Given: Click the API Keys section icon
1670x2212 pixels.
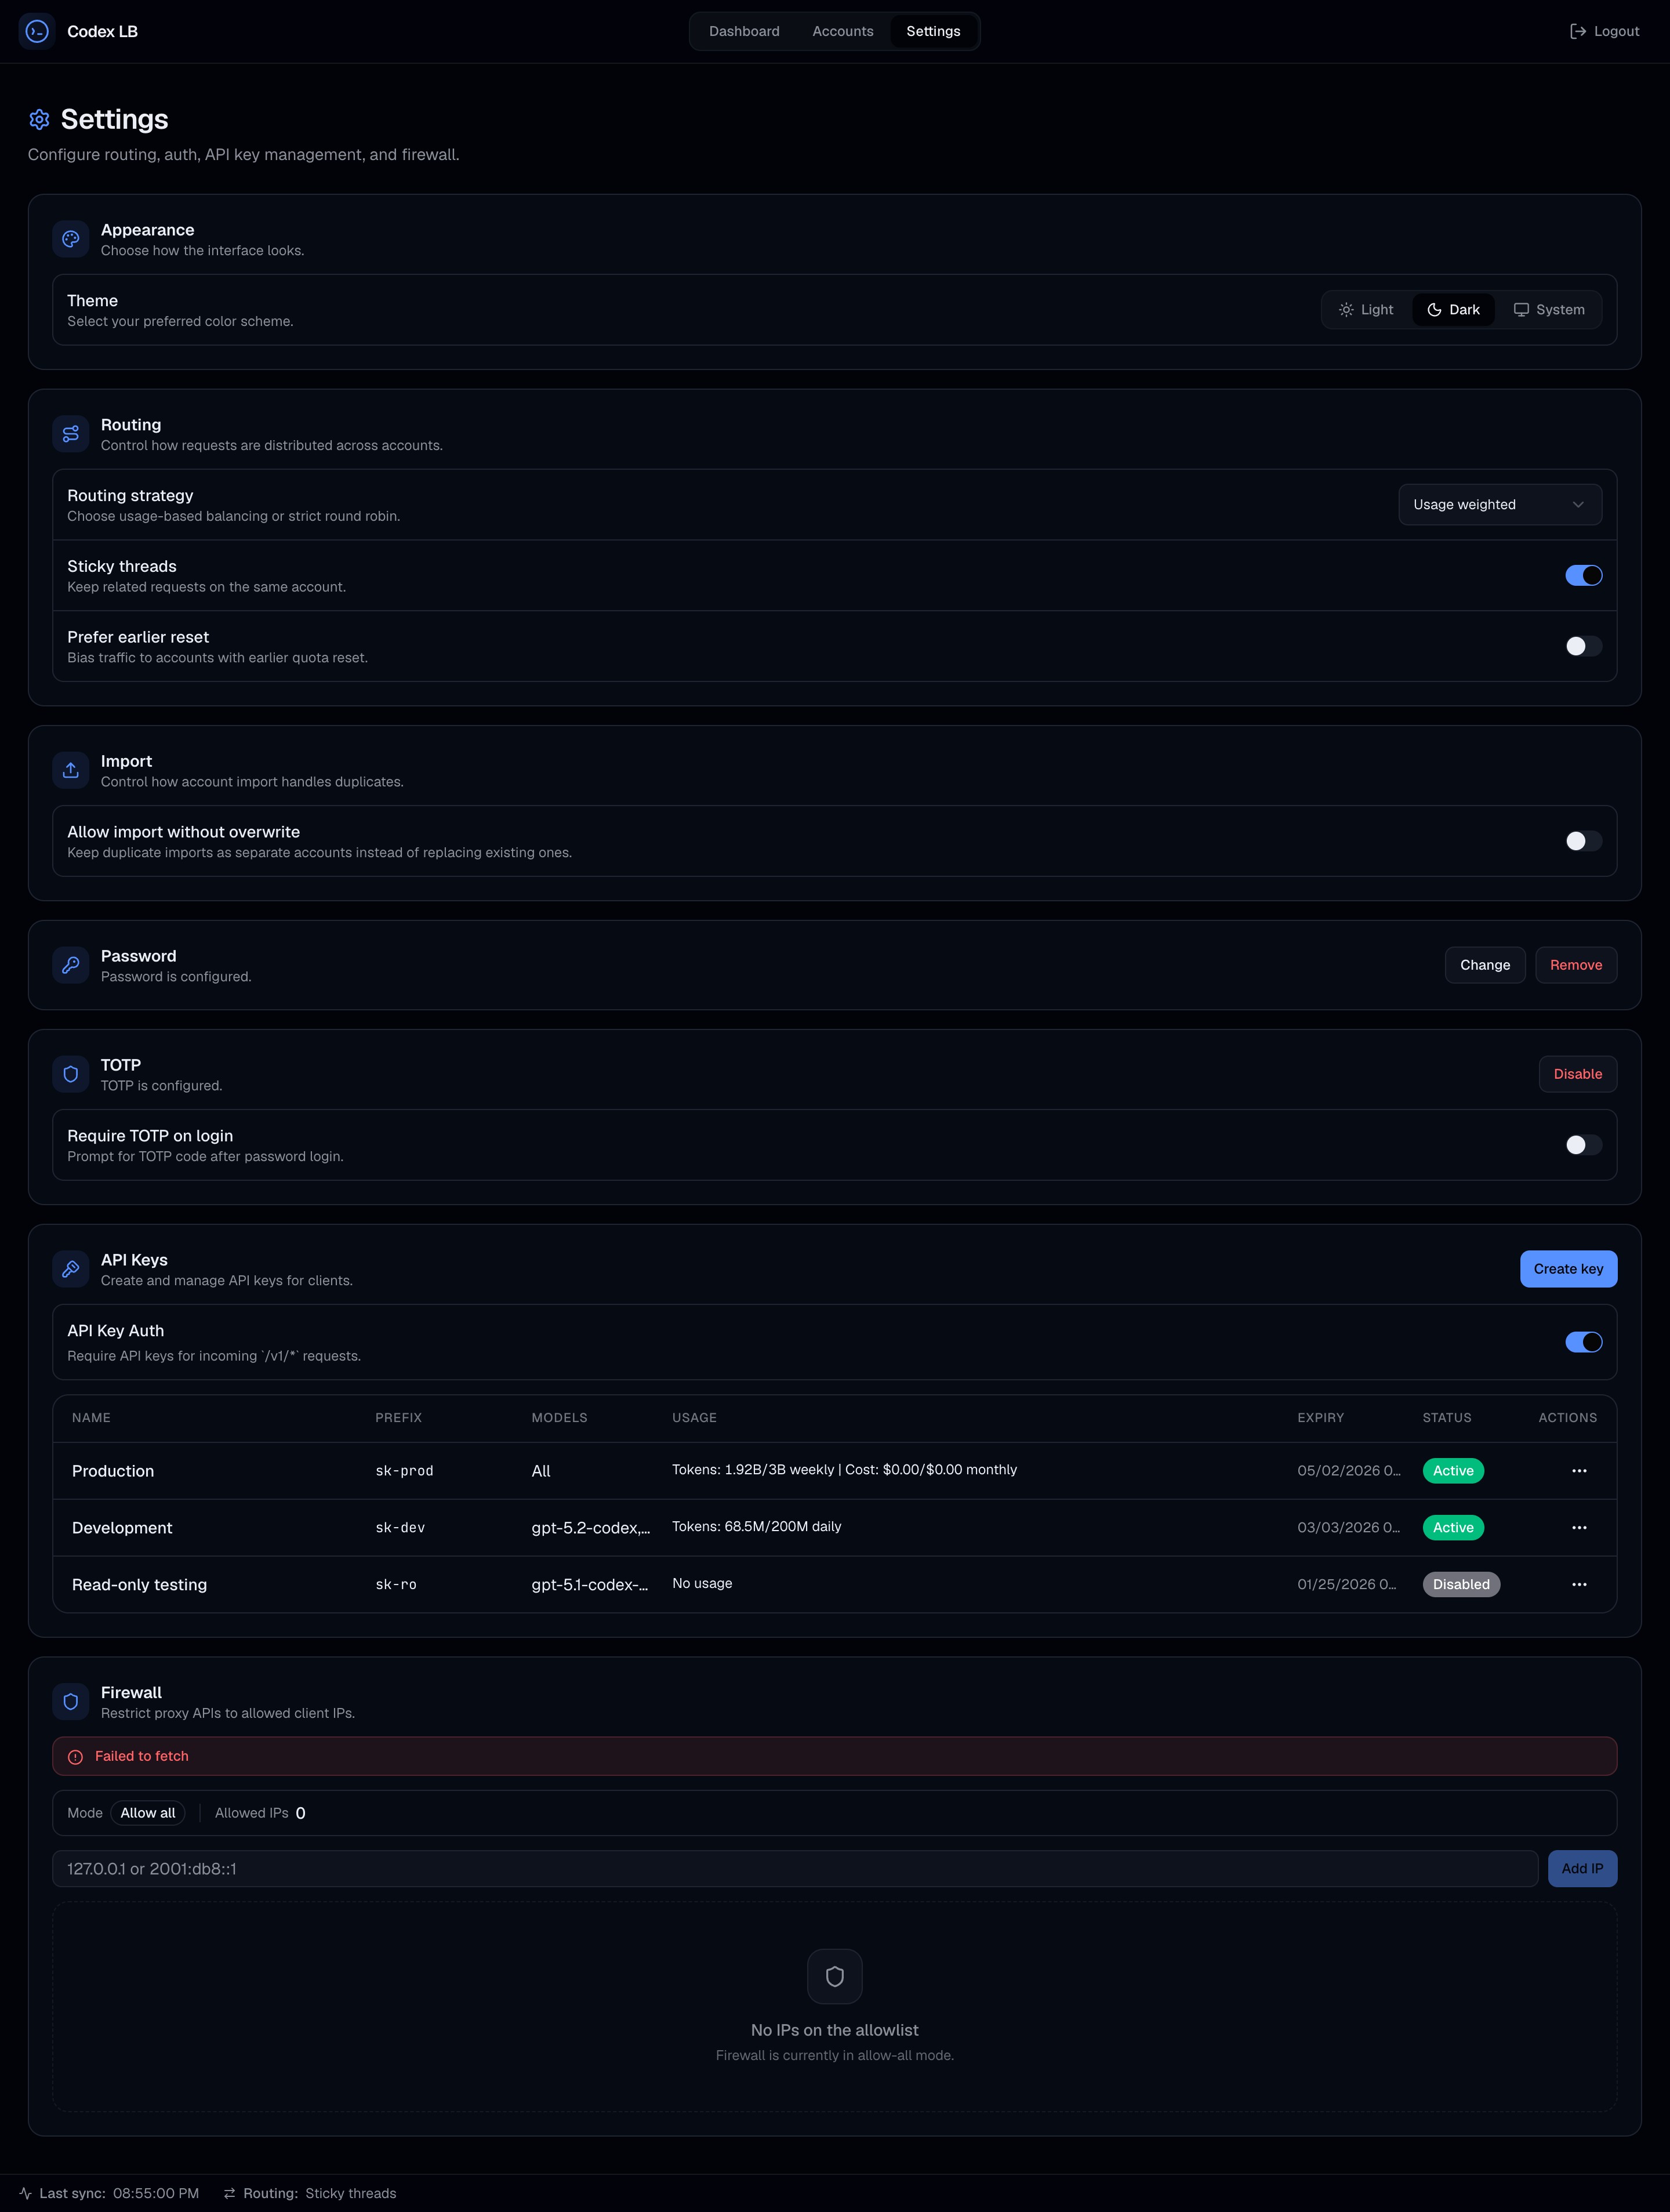Looking at the screenshot, I should (x=71, y=1269).
